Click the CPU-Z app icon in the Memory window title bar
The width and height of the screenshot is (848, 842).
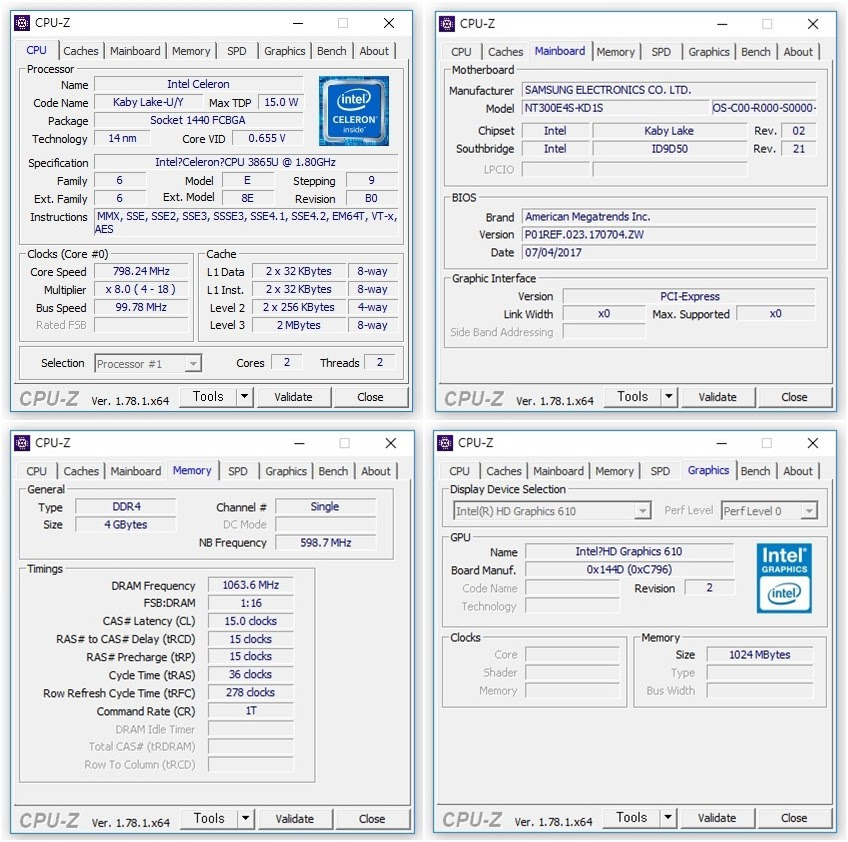(22, 443)
